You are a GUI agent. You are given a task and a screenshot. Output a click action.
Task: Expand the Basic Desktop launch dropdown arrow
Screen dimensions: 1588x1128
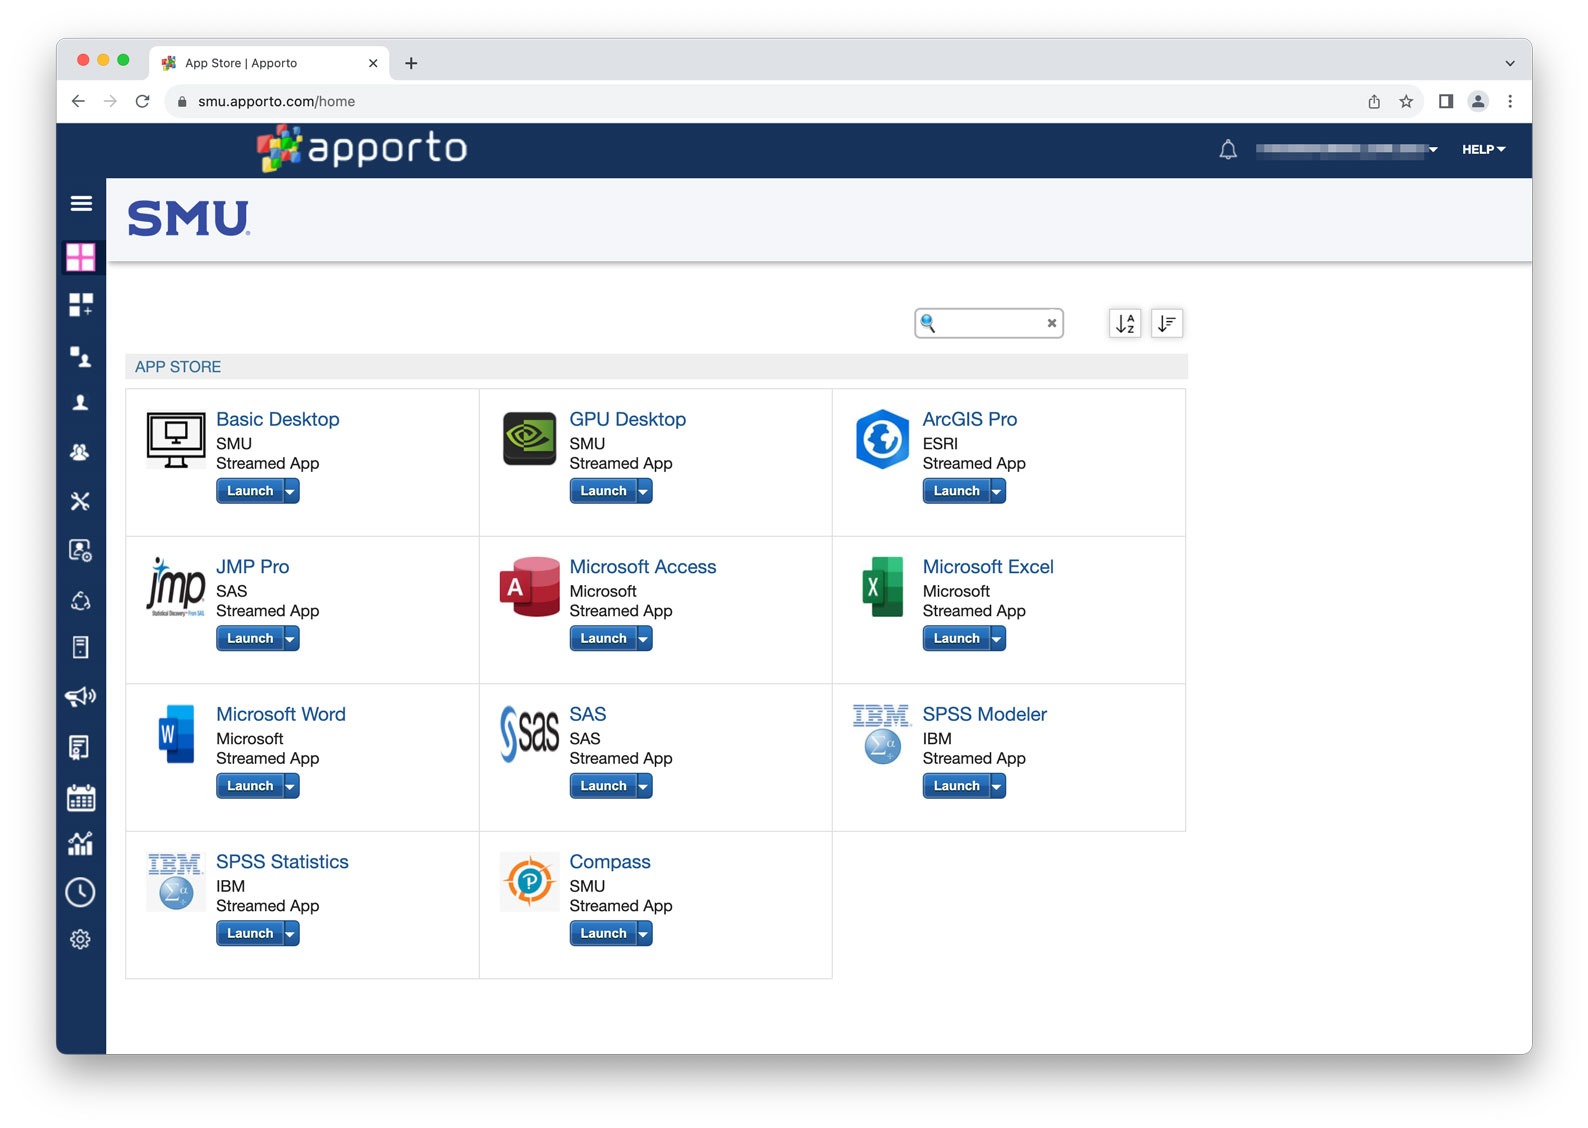pyautogui.click(x=290, y=491)
